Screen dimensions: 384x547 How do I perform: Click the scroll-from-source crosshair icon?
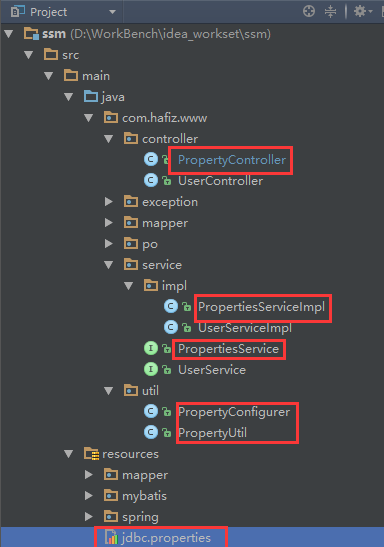coord(309,12)
